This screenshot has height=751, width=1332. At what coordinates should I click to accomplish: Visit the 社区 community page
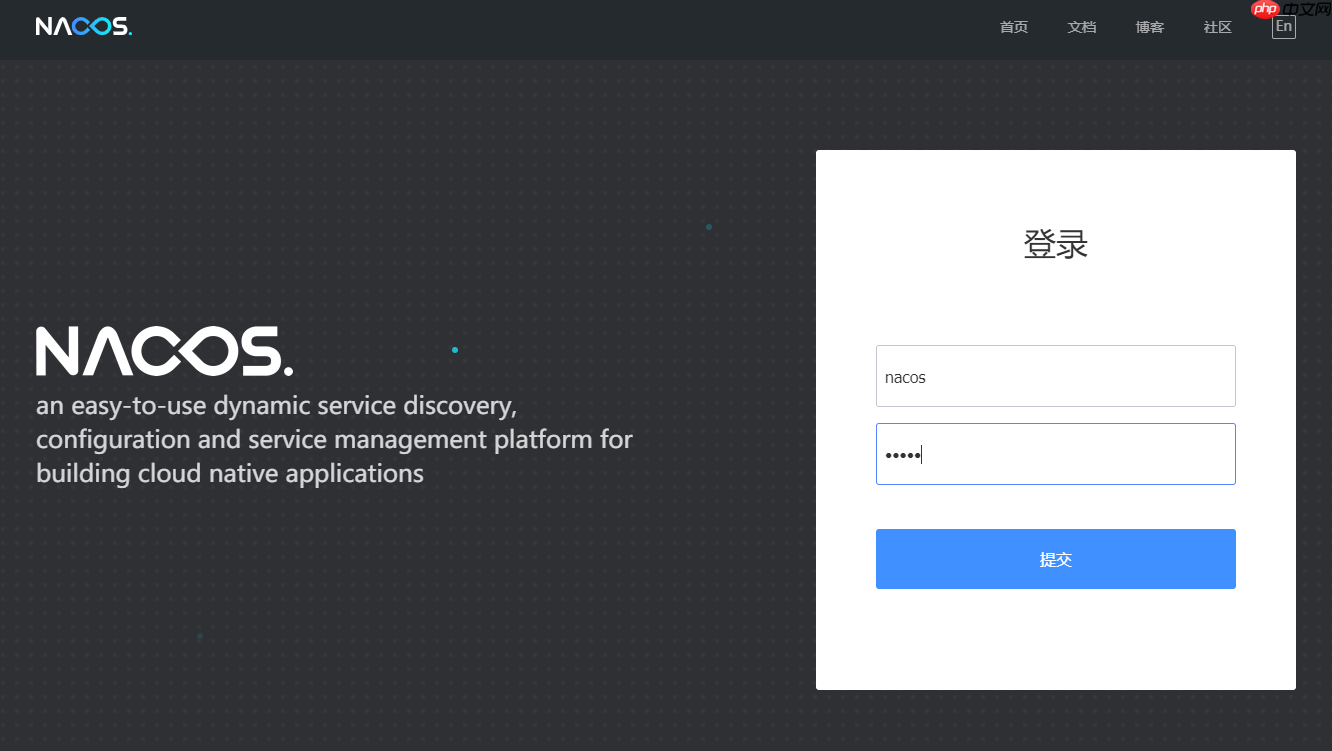point(1218,27)
